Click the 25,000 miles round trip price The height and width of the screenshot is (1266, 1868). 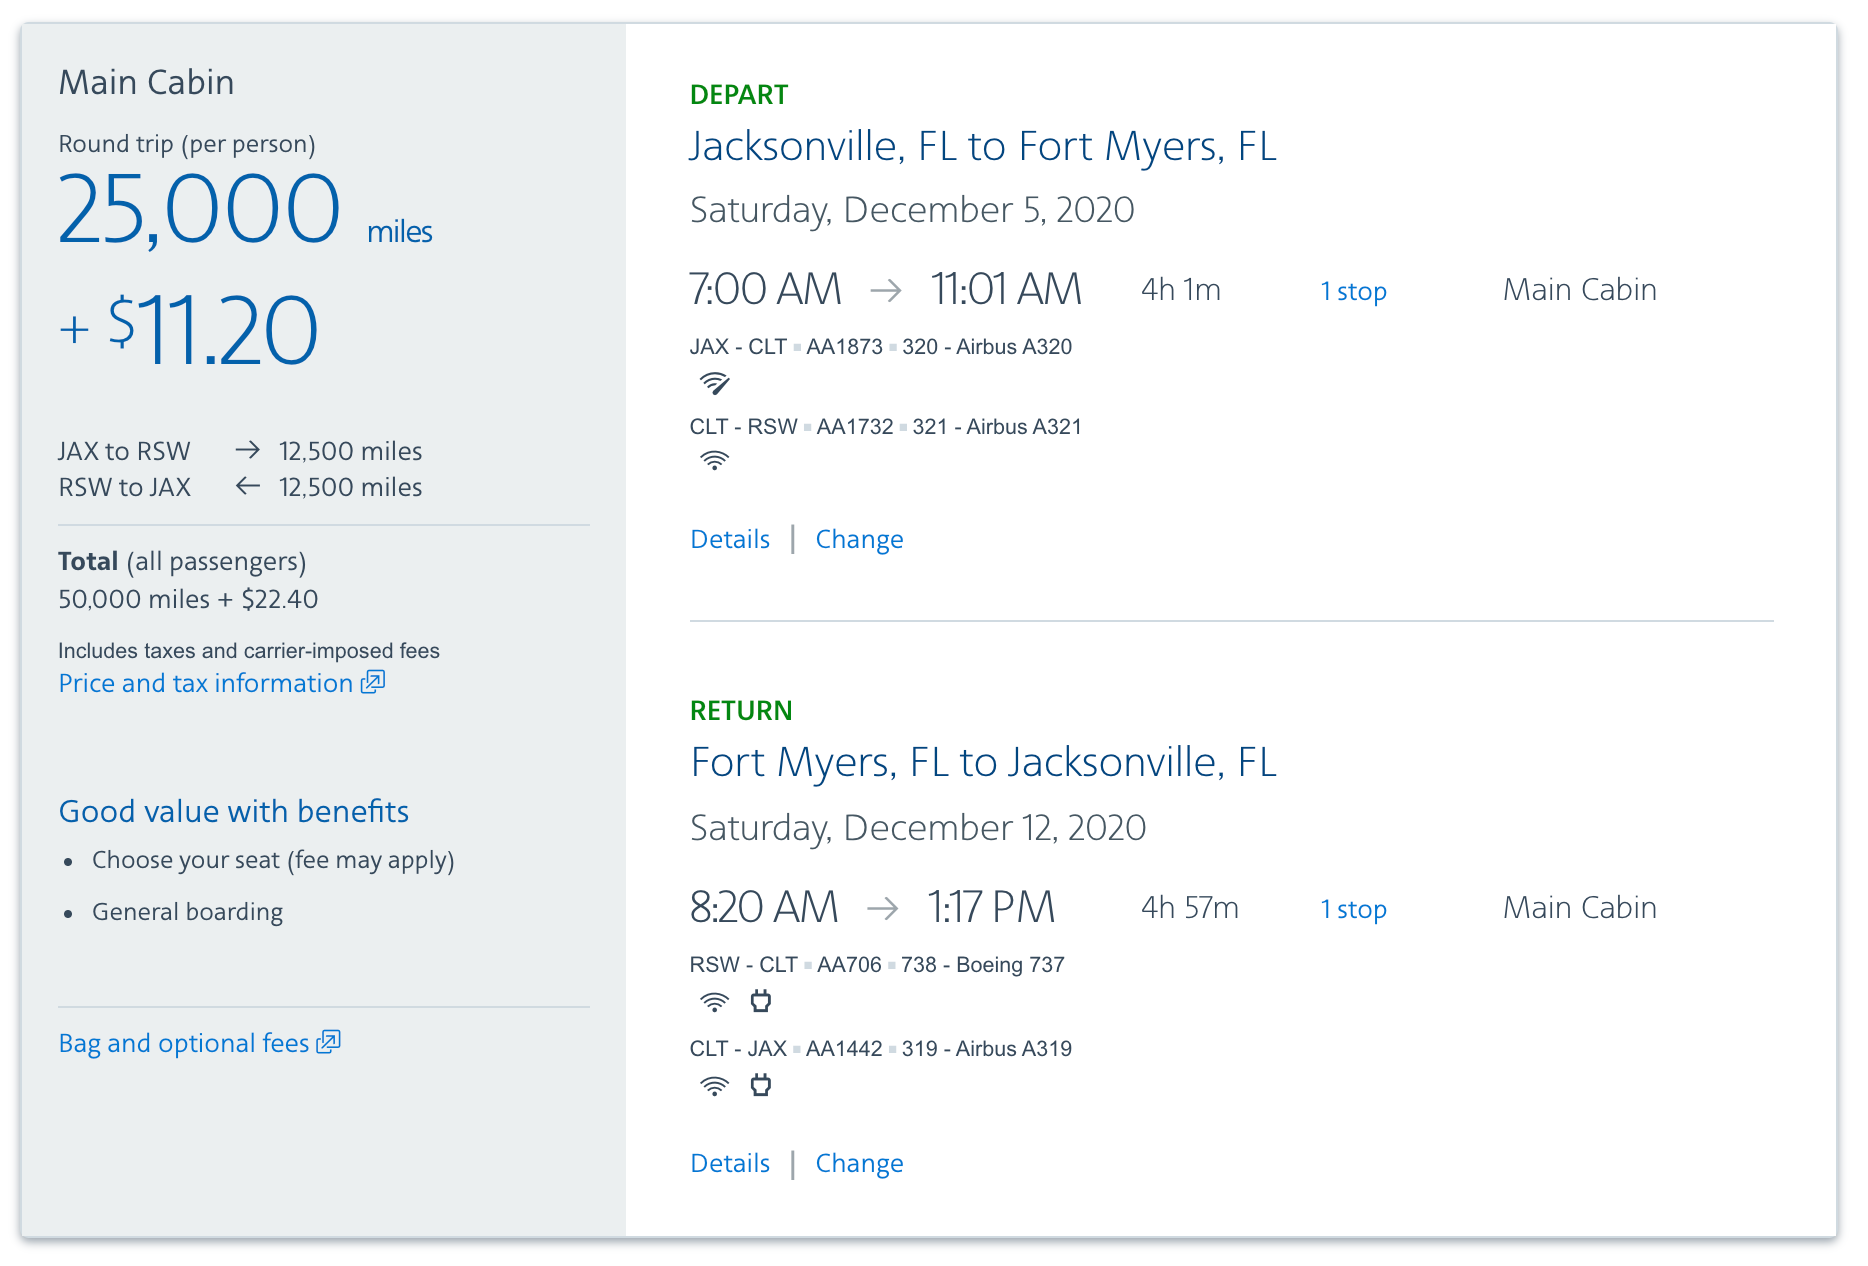point(200,209)
